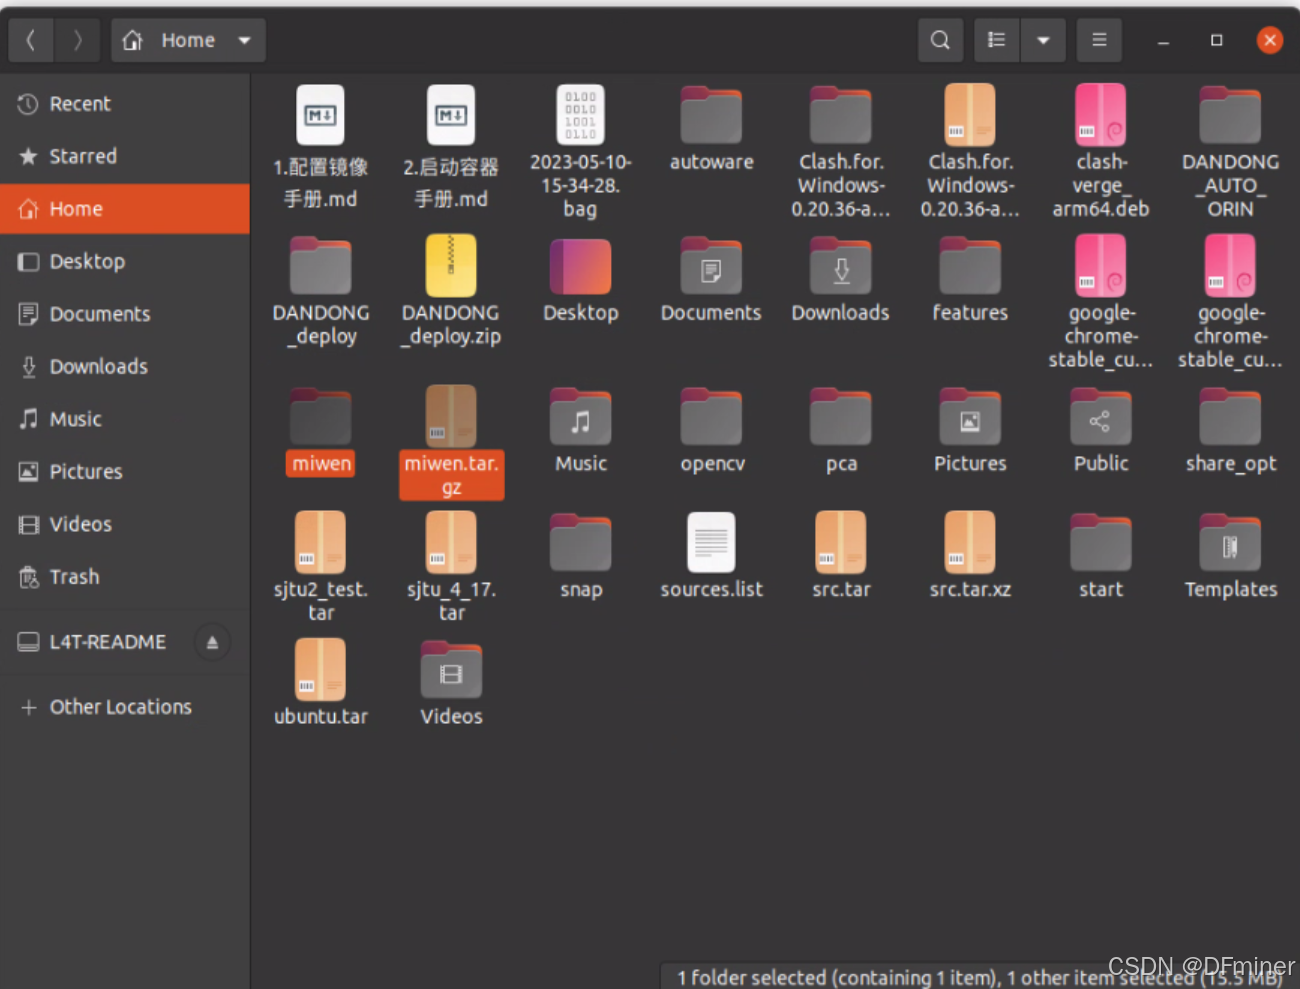This screenshot has width=1300, height=989.
Task: Select the Pictures folder icon in grid
Action: click(970, 431)
